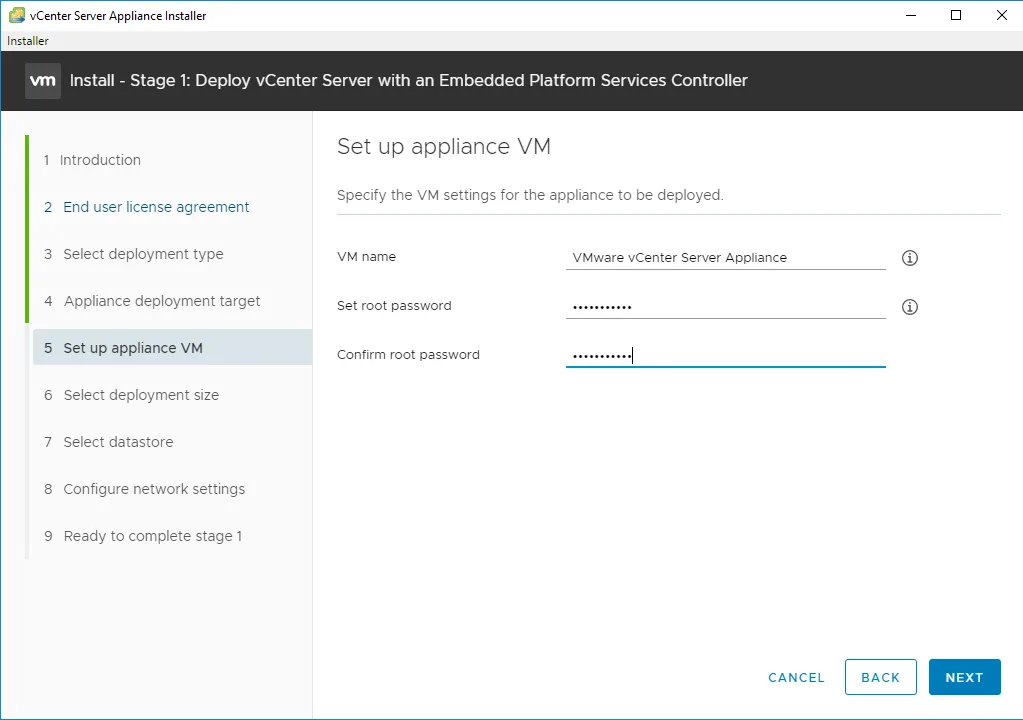This screenshot has width=1023, height=720.
Task: Minimize the installer window
Action: pos(911,15)
